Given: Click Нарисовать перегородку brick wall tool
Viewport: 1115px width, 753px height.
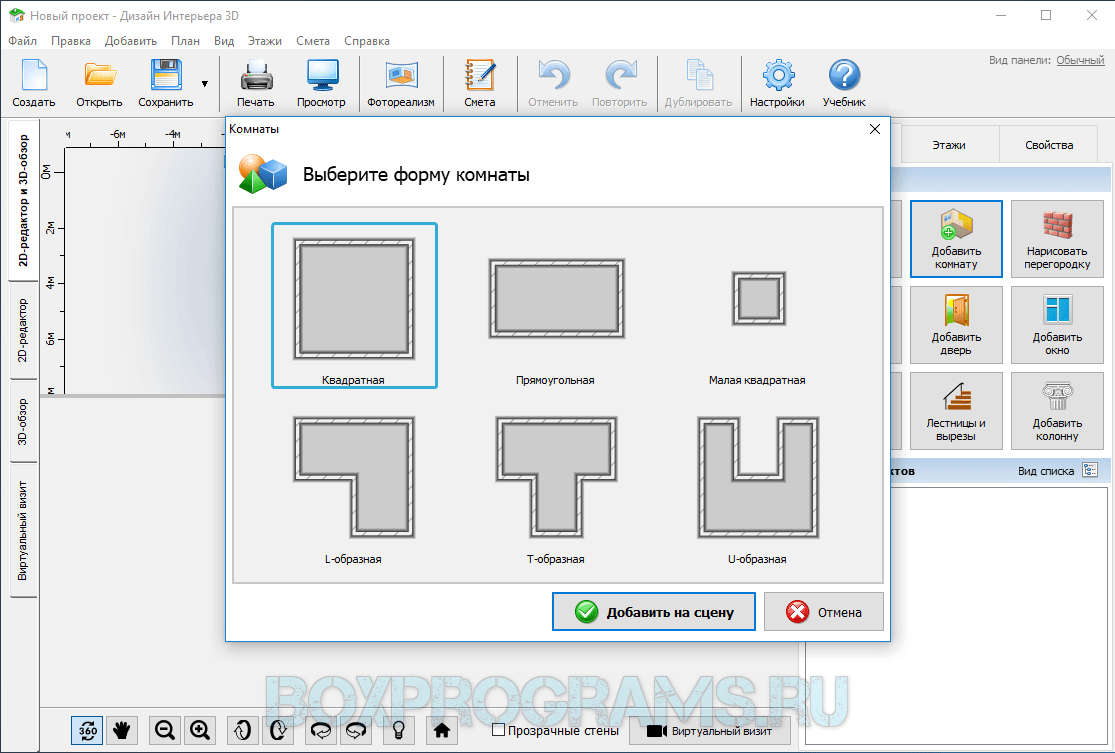Looking at the screenshot, I should click(1057, 239).
